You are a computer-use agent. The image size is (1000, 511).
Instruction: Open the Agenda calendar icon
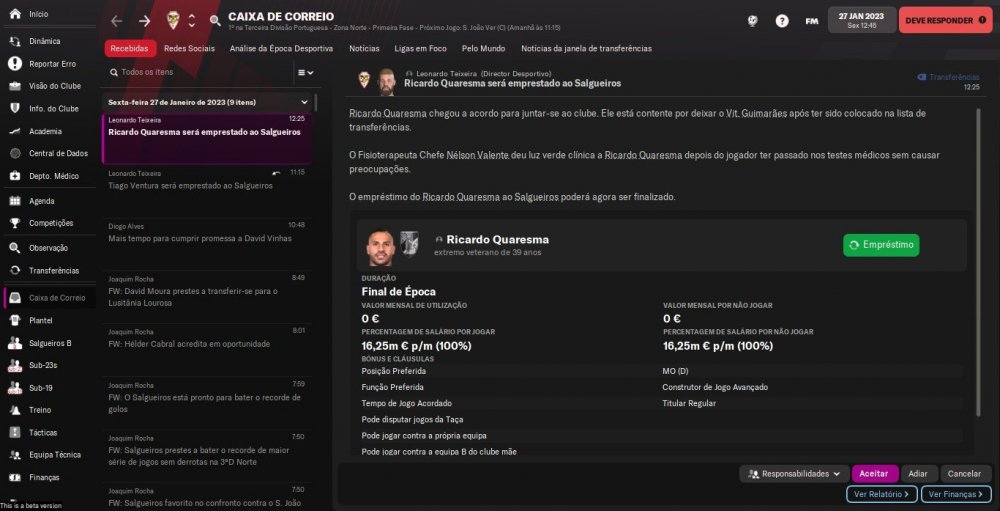[x=15, y=201]
